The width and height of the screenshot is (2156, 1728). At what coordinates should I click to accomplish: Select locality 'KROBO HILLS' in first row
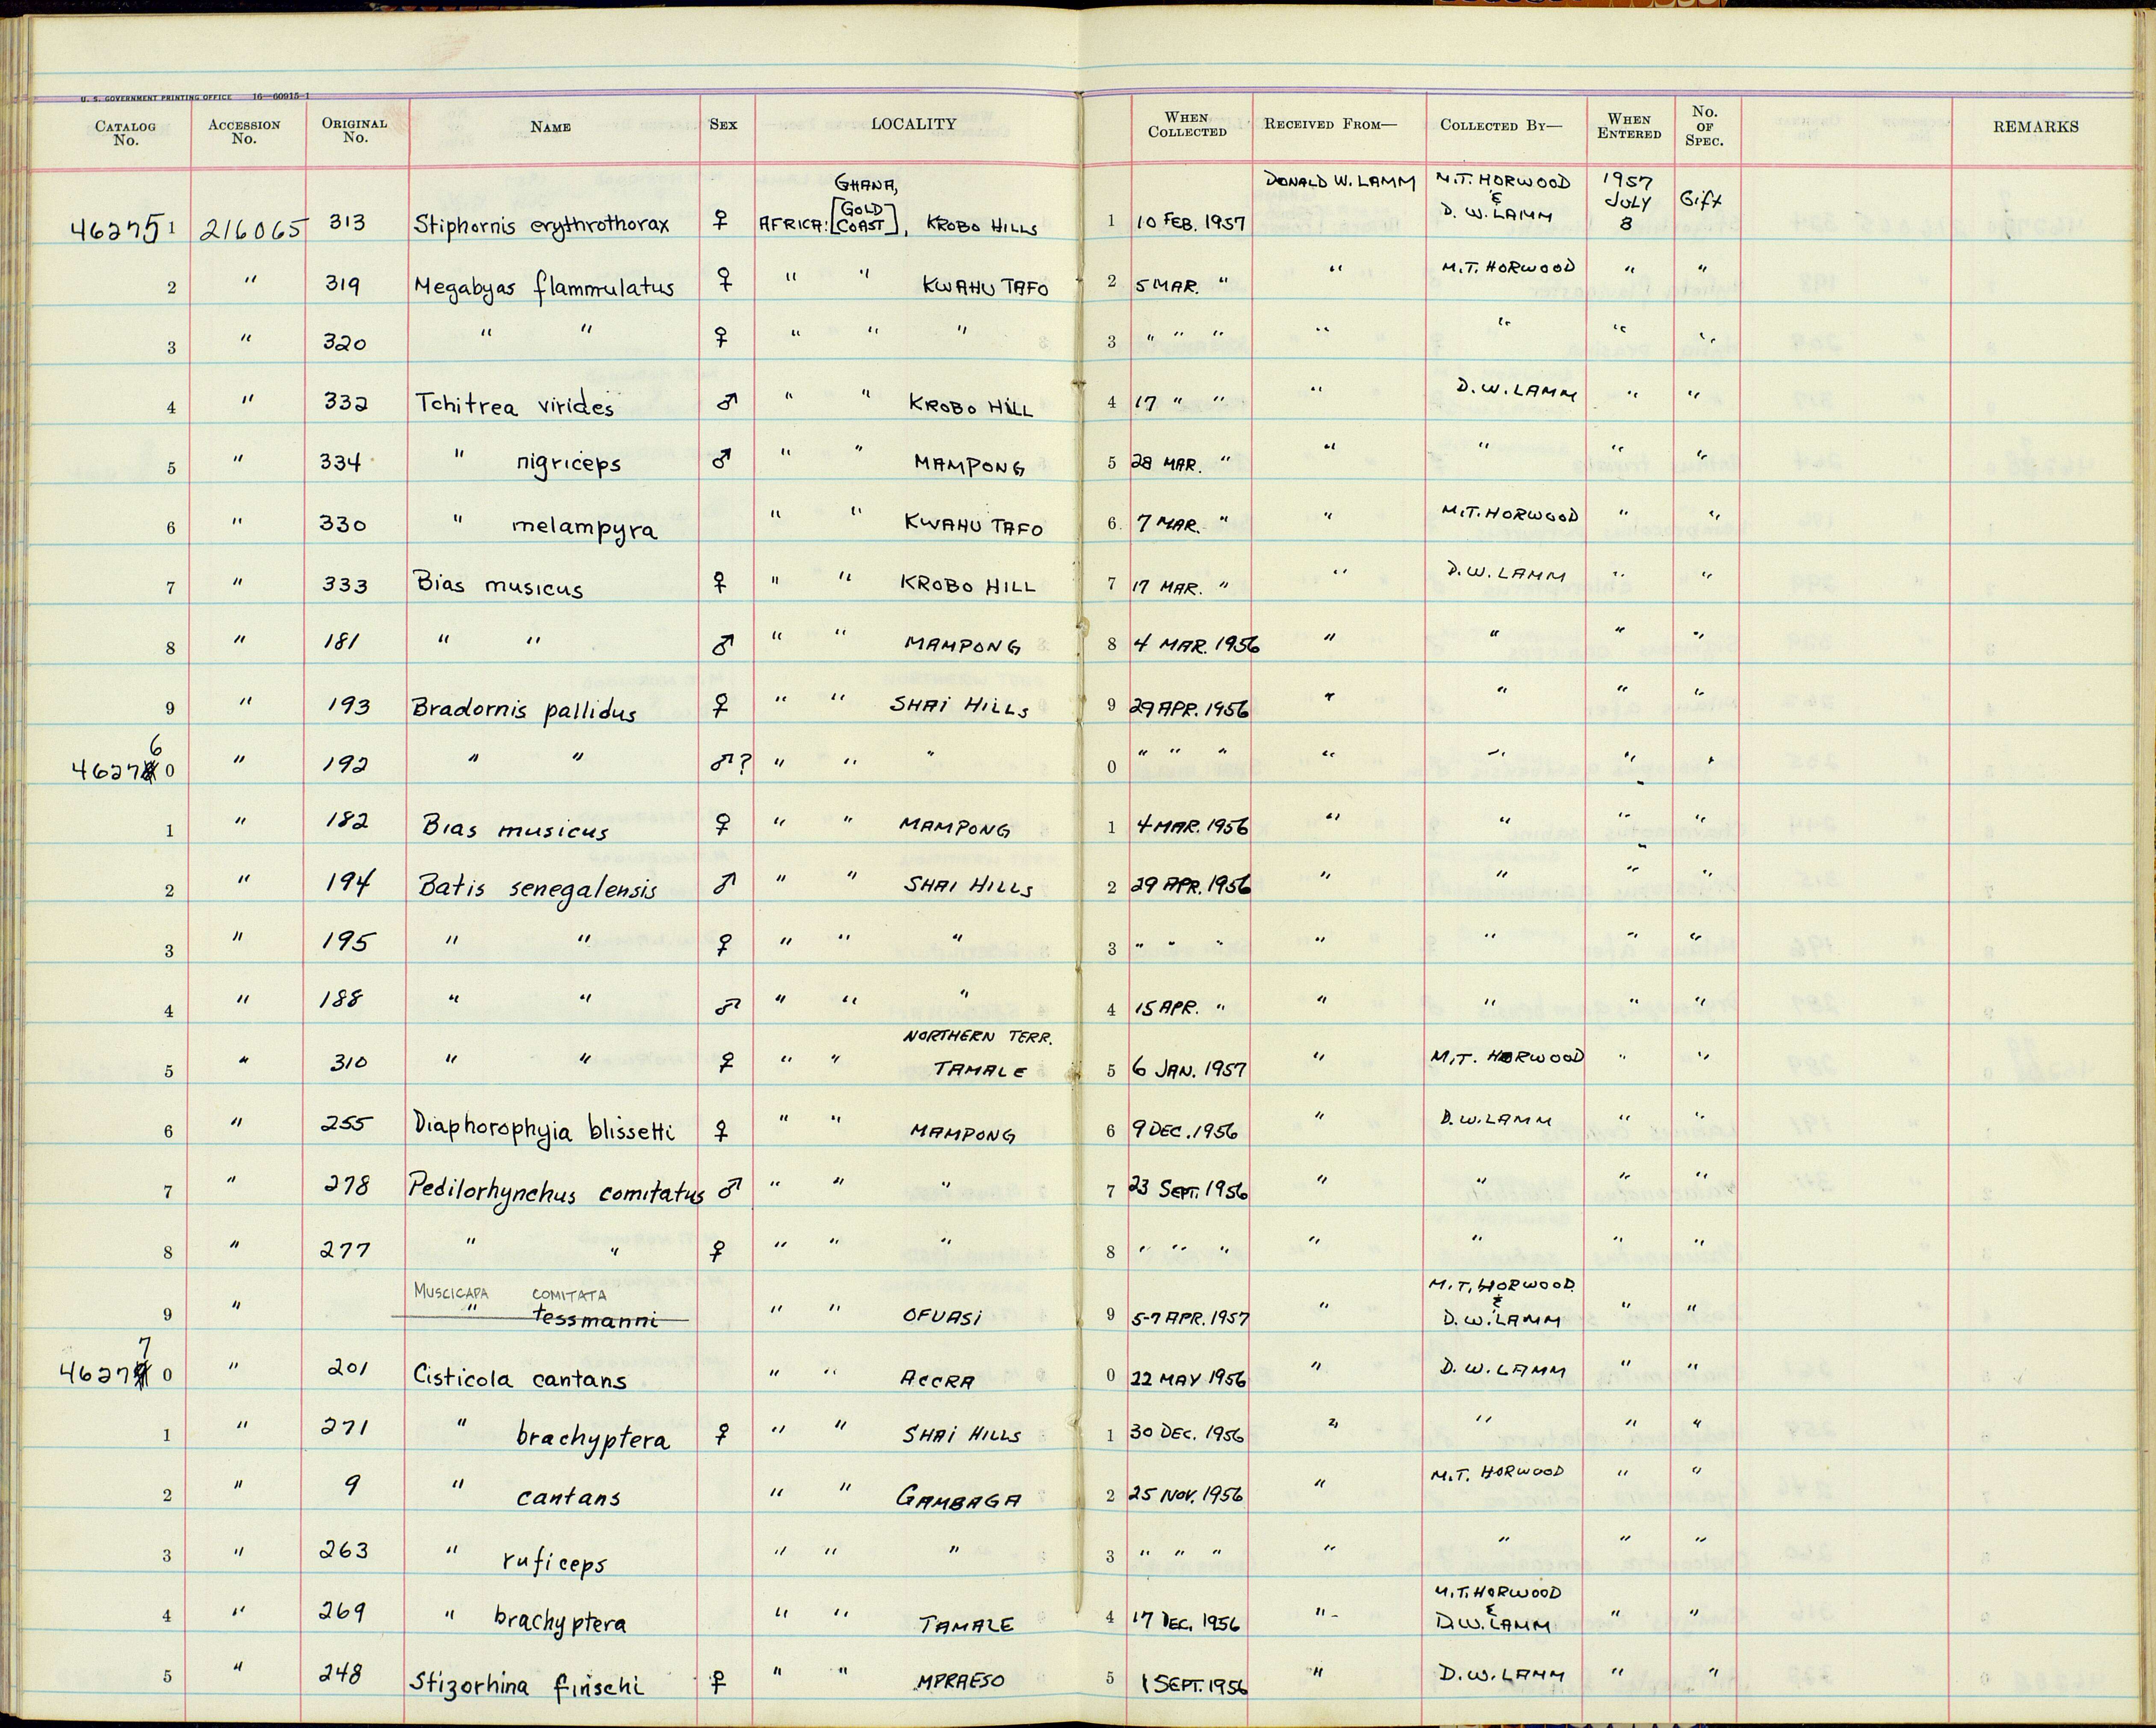click(981, 227)
